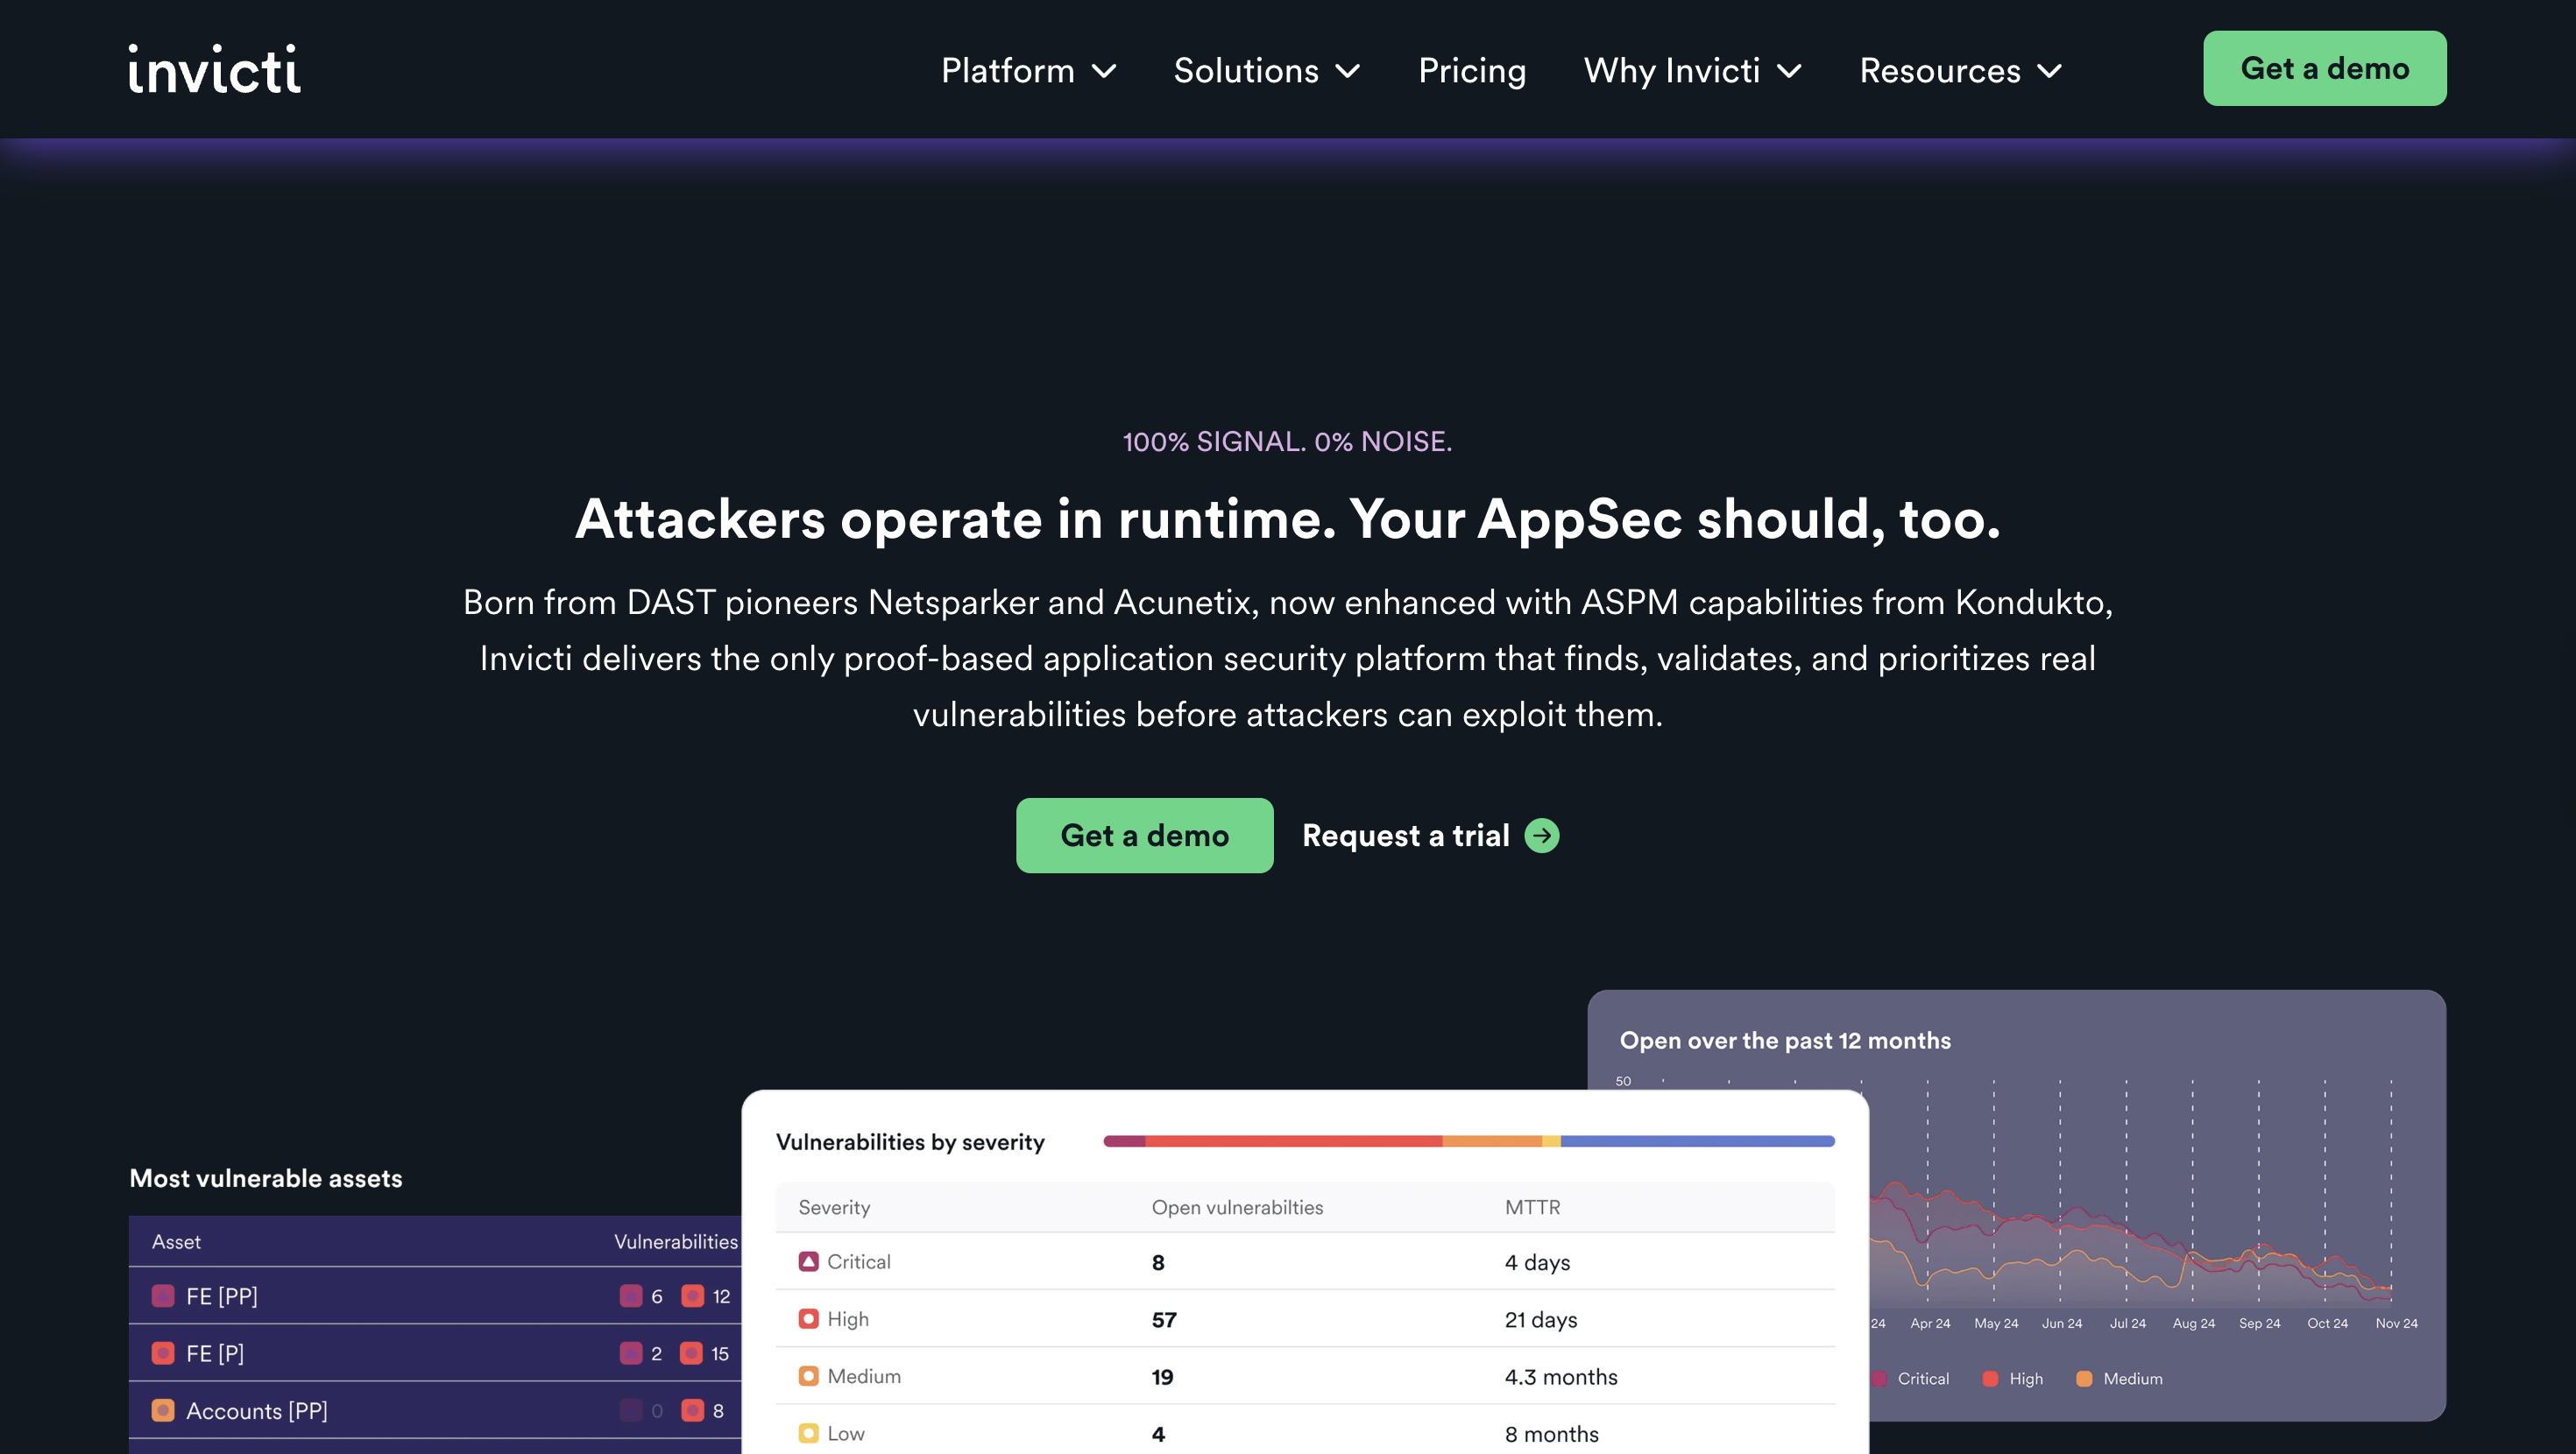The image size is (2576, 1454).
Task: Toggle the Critical legend in the chart
Action: 1910,1378
